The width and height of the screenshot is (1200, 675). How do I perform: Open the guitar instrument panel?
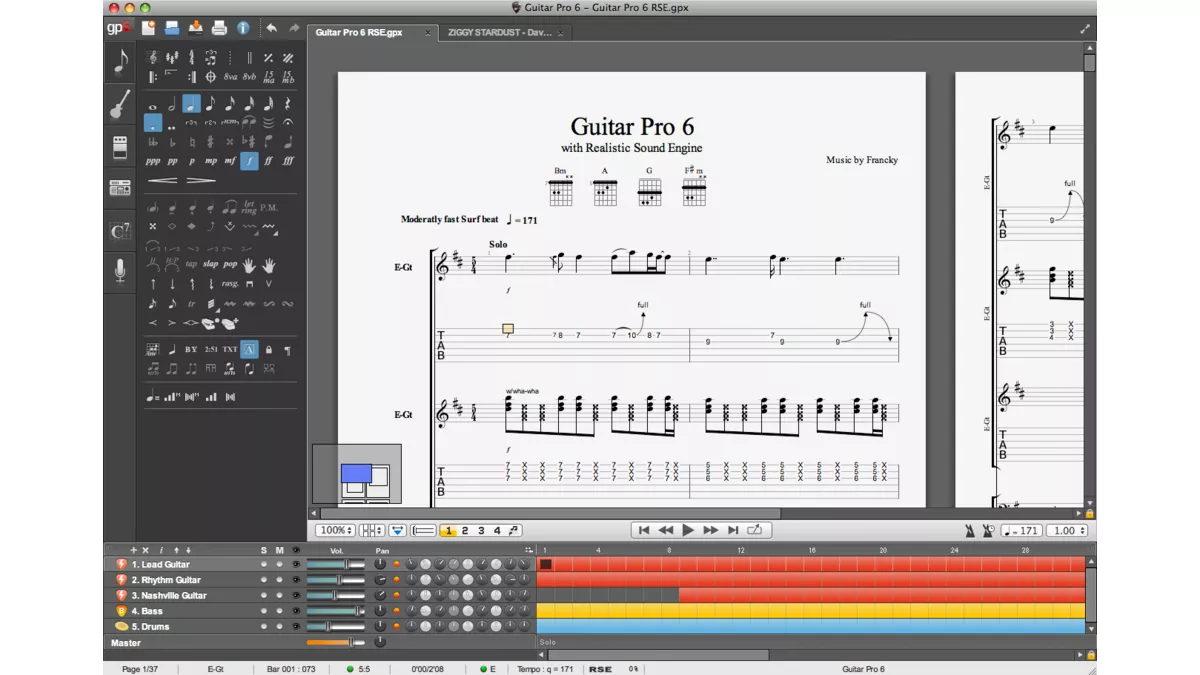click(x=120, y=104)
